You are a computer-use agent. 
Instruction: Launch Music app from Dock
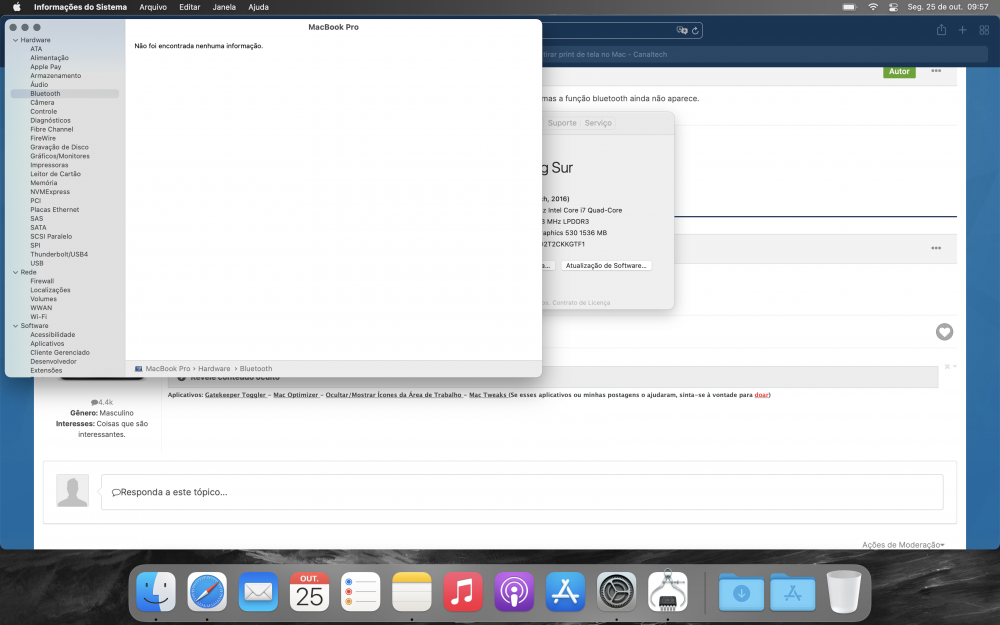(463, 591)
